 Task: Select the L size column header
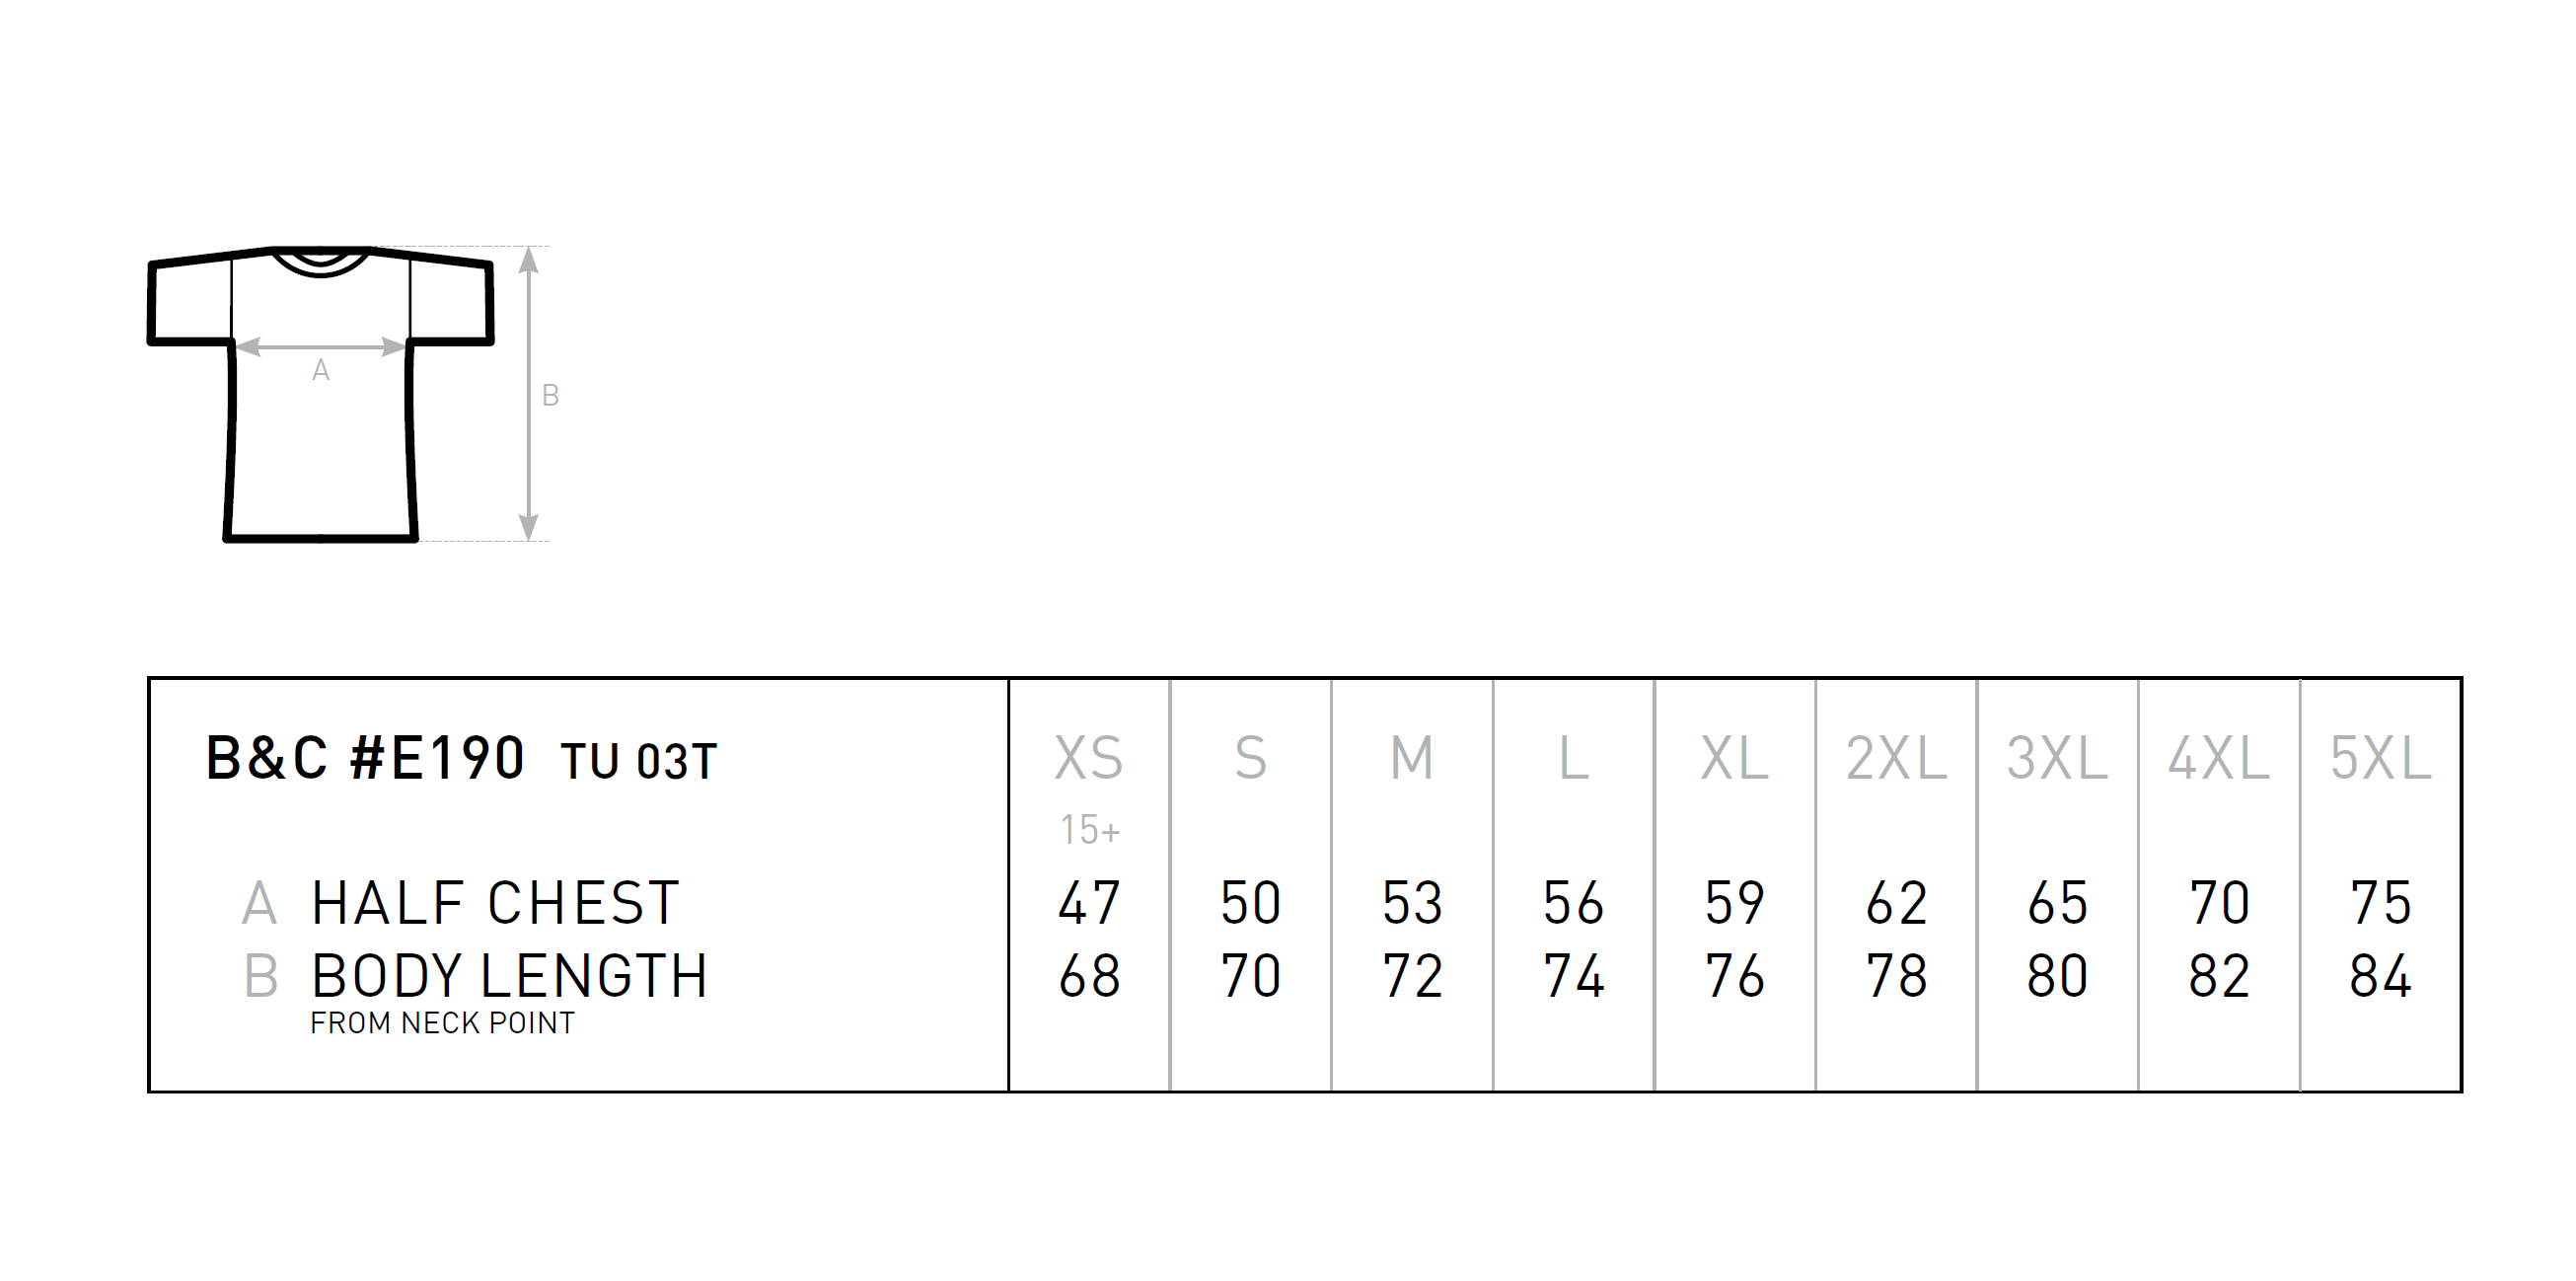1573,758
